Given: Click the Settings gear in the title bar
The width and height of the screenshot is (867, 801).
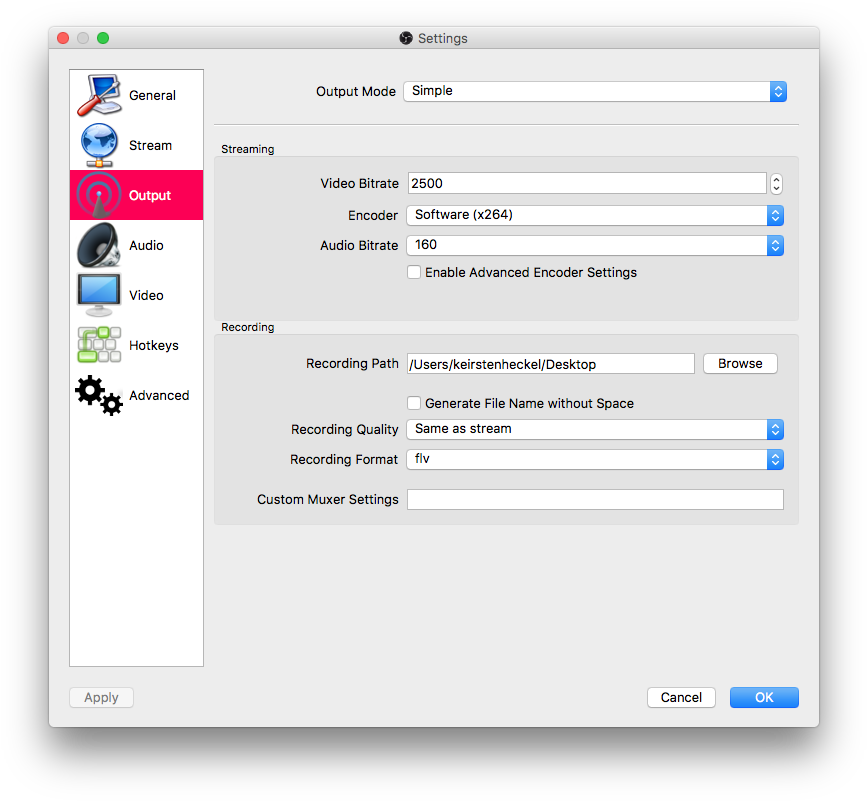Looking at the screenshot, I should coord(406,38).
